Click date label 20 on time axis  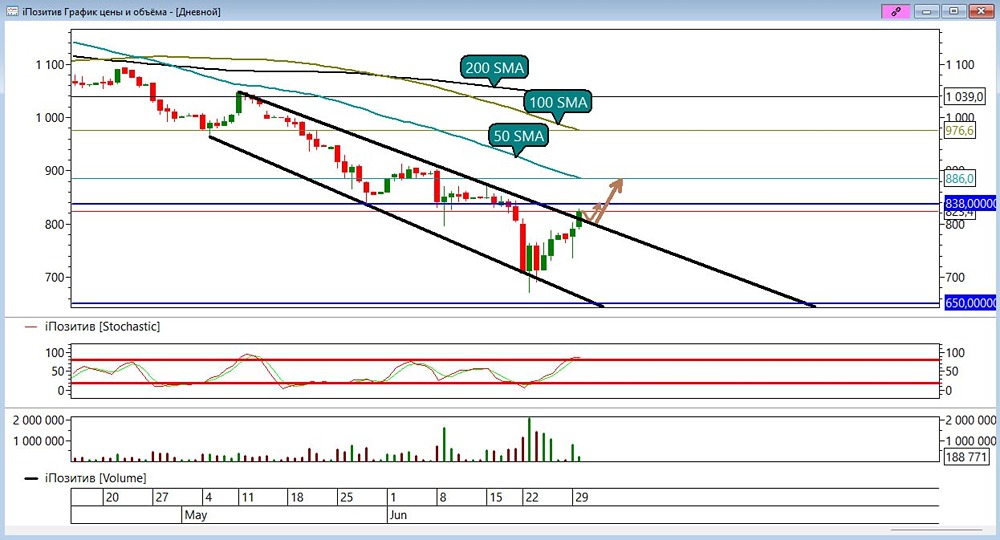point(112,497)
